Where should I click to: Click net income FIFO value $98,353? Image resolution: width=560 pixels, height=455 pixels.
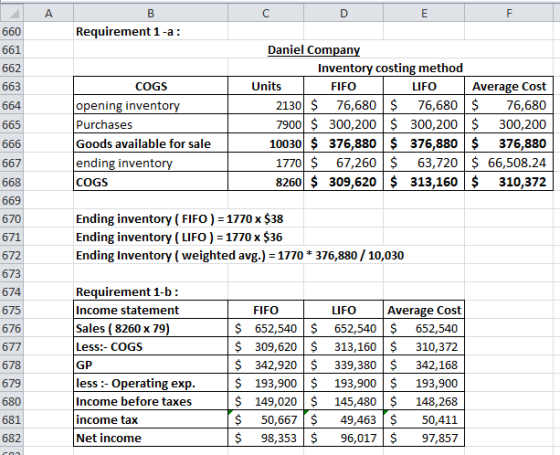pyautogui.click(x=266, y=438)
